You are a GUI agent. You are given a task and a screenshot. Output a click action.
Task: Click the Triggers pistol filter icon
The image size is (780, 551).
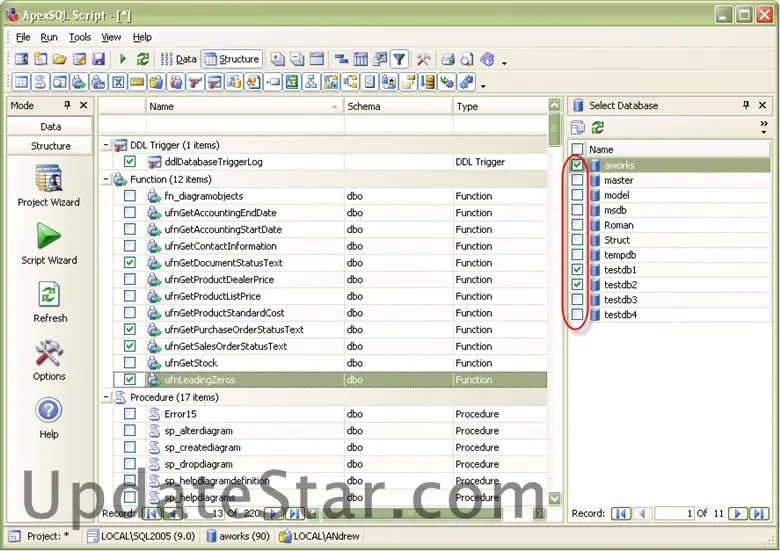coord(195,82)
